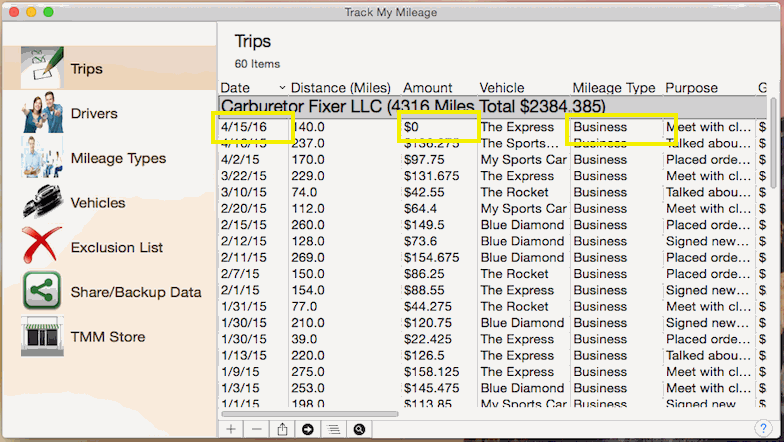Click the 3/22/15 date cell
This screenshot has width=784, height=442.
(x=244, y=176)
